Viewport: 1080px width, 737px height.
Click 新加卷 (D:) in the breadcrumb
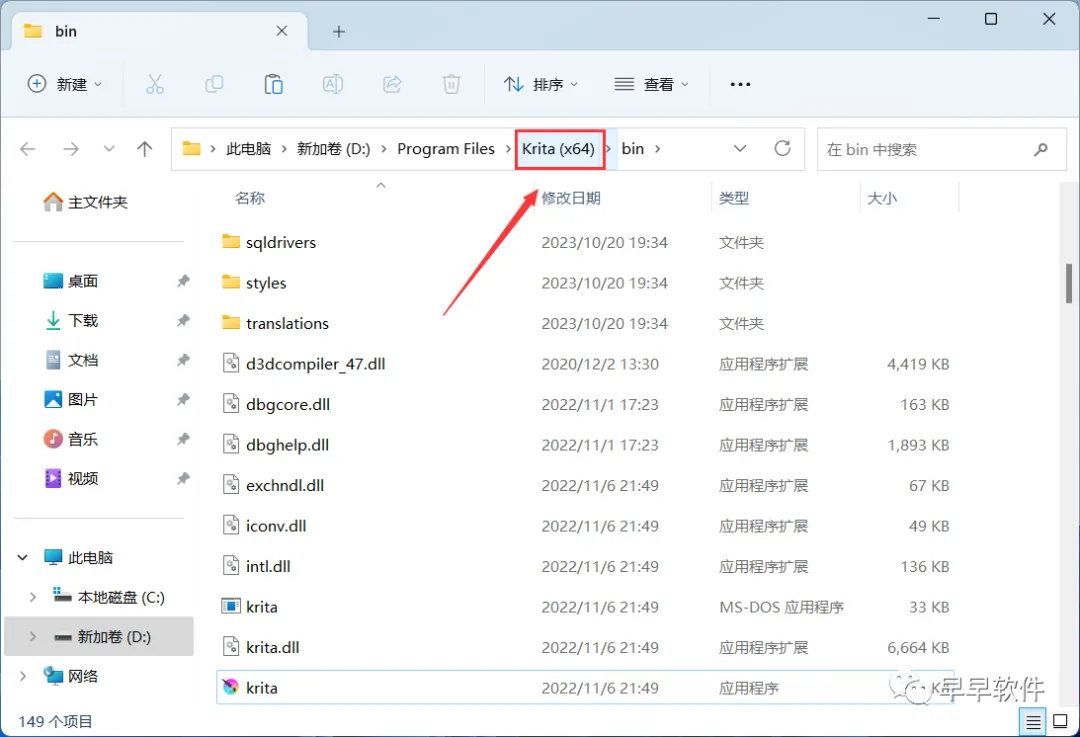333,149
